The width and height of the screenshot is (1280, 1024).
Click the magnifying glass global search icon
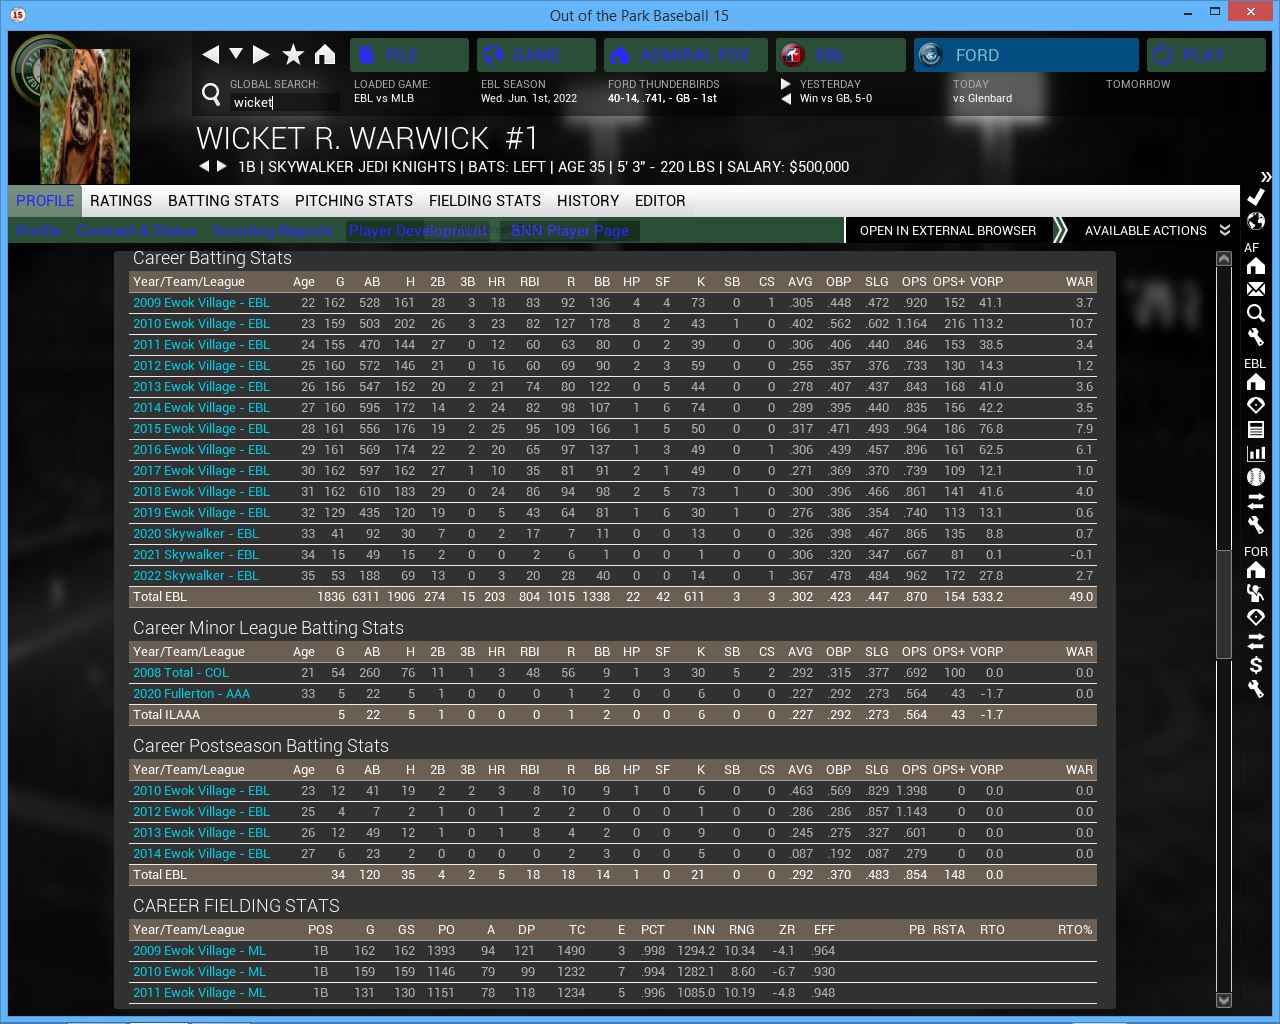pos(211,94)
